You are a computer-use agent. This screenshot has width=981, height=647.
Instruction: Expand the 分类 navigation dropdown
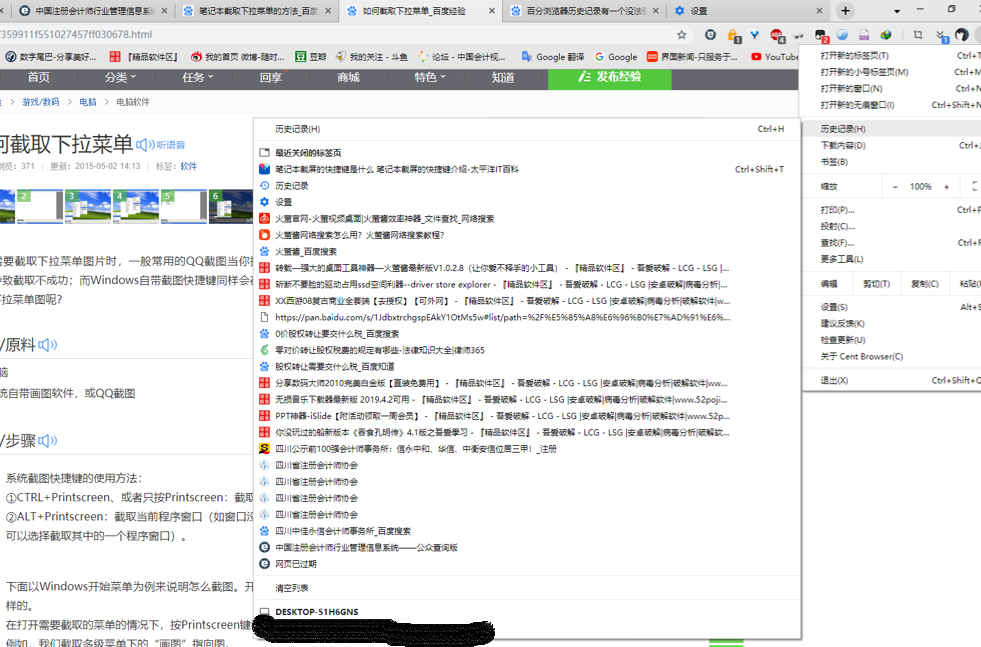click(x=120, y=78)
